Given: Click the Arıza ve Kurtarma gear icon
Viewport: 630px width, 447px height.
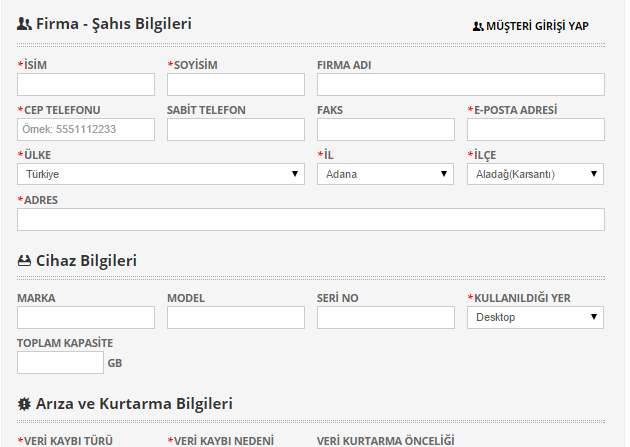Looking at the screenshot, I should coord(24,404).
